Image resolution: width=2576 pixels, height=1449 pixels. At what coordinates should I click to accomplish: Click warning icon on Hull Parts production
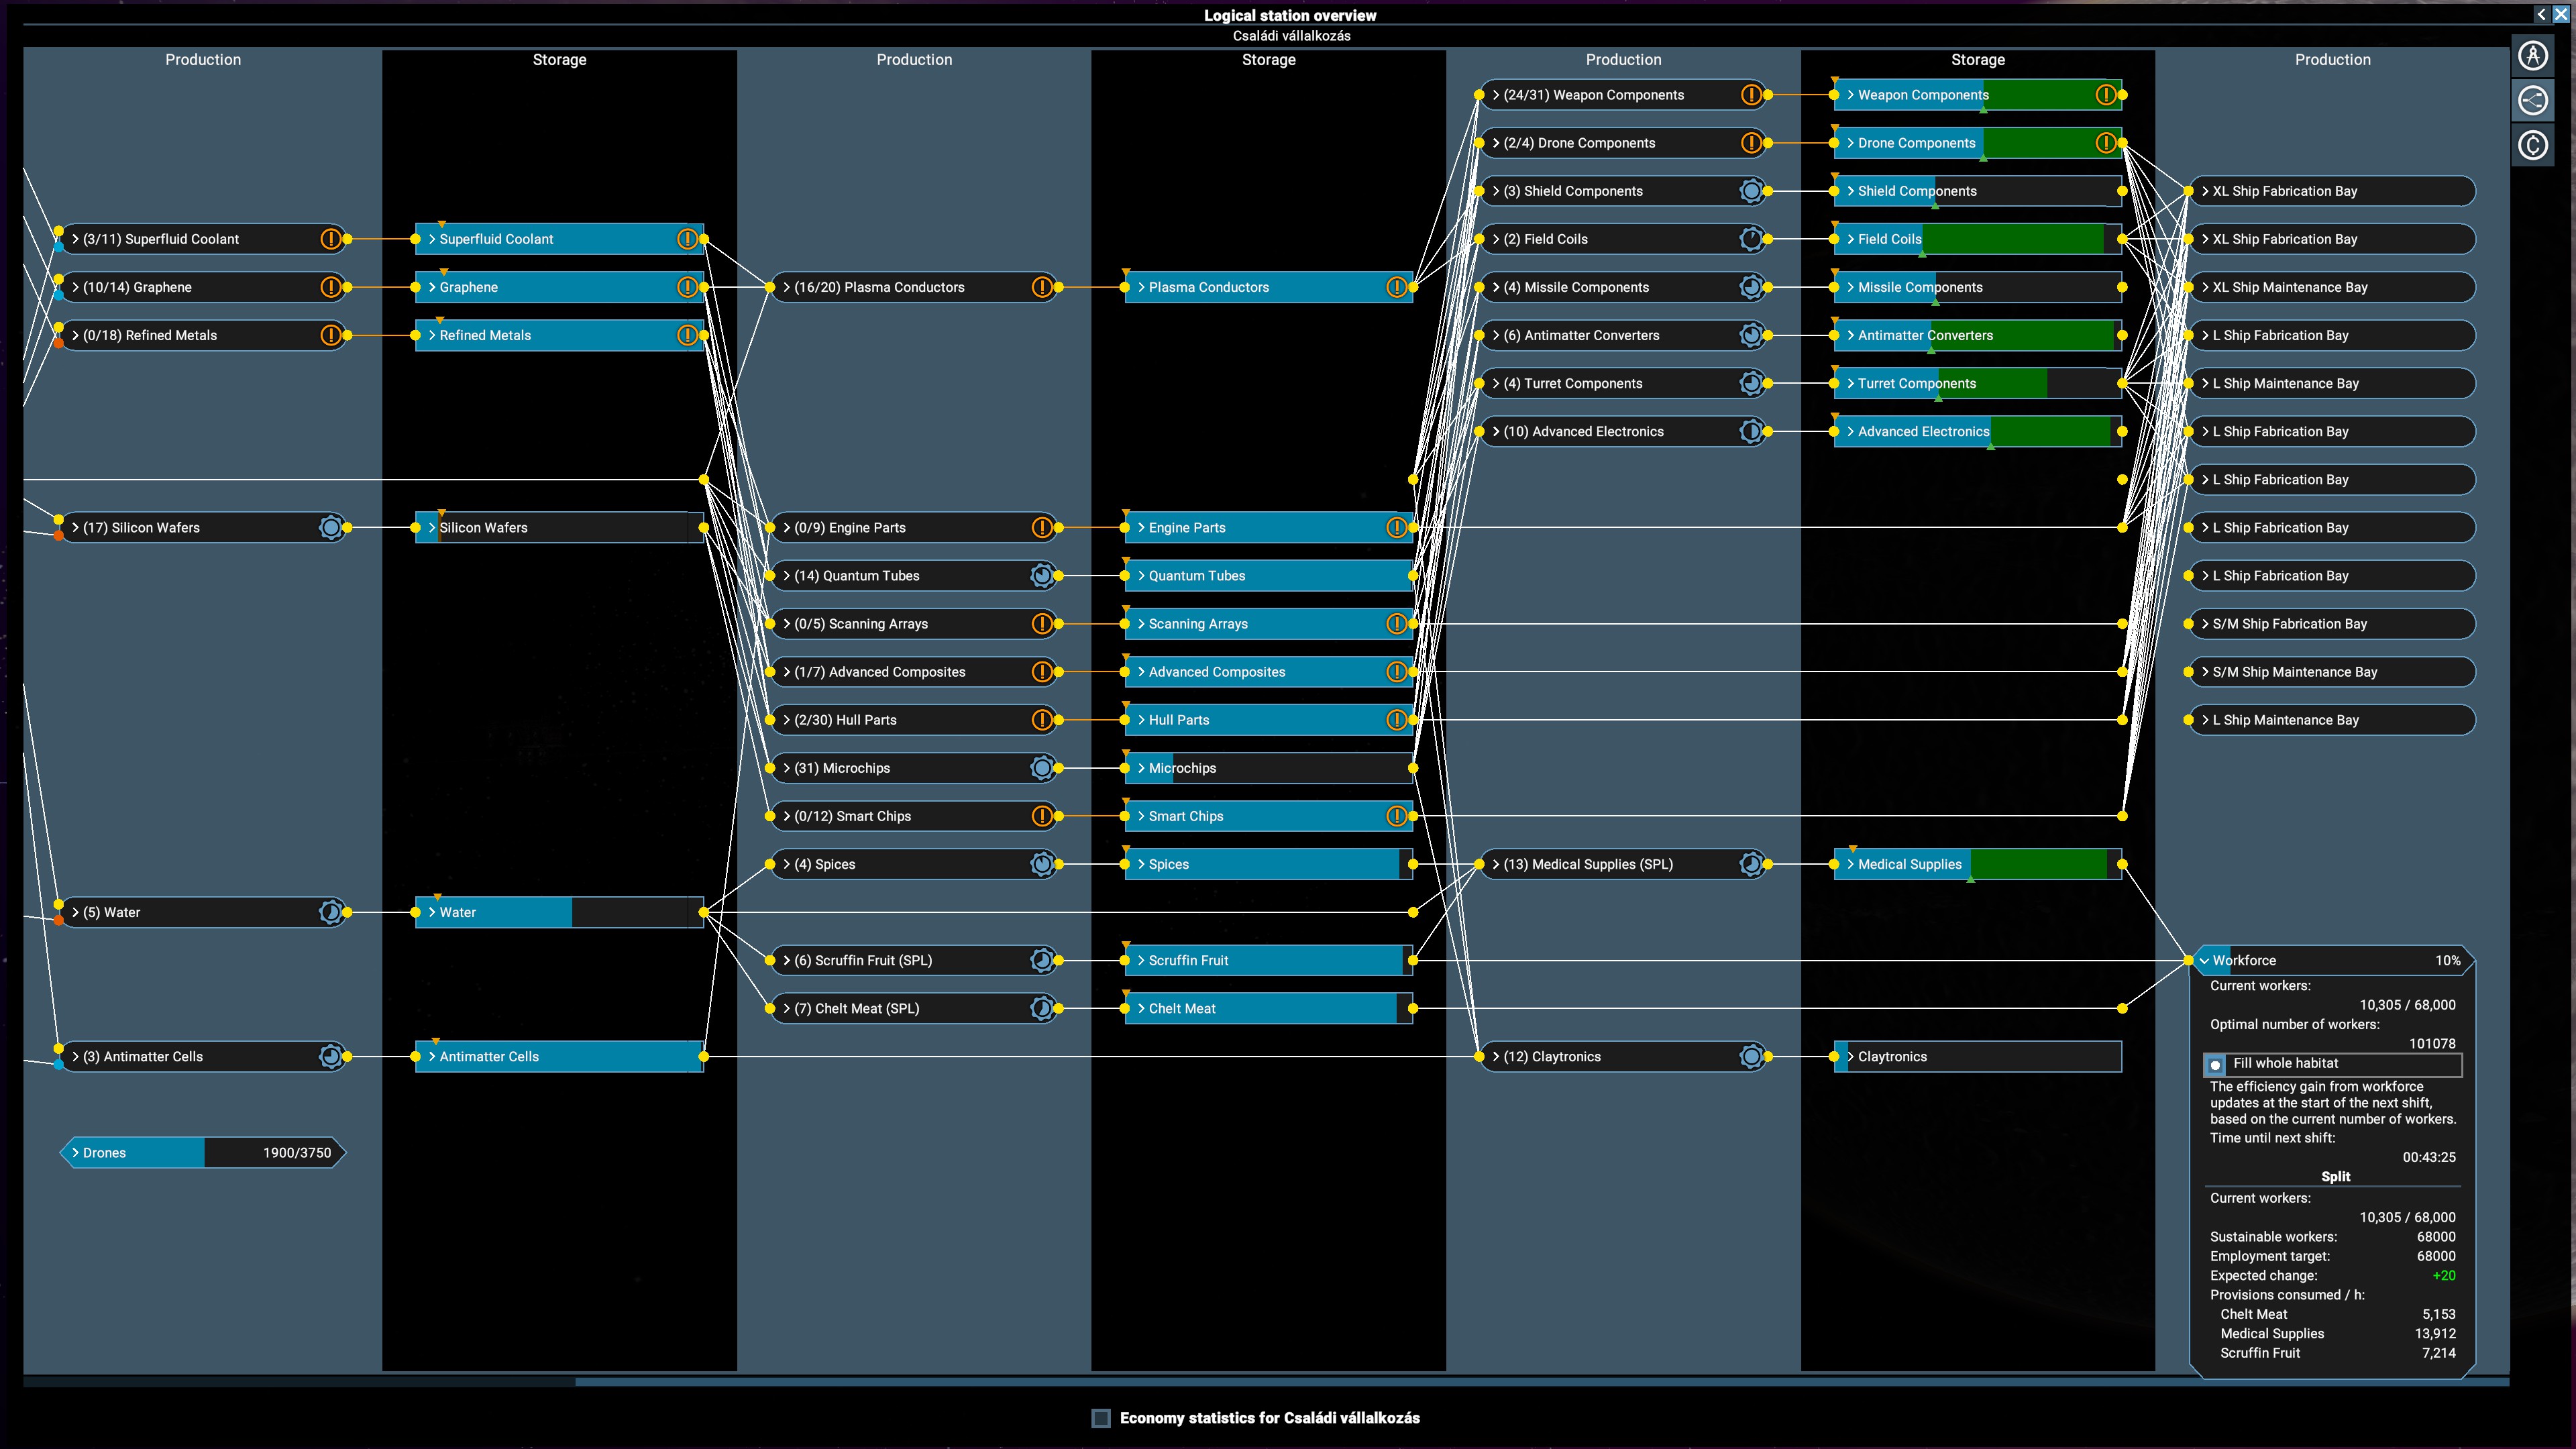1042,720
